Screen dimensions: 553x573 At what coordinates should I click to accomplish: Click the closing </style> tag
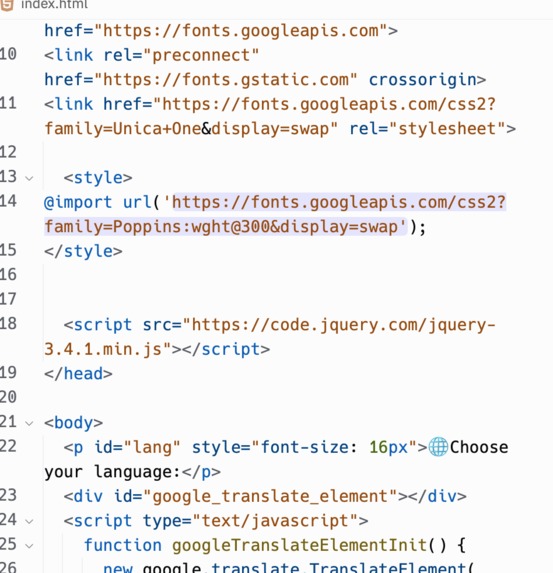pyautogui.click(x=83, y=251)
